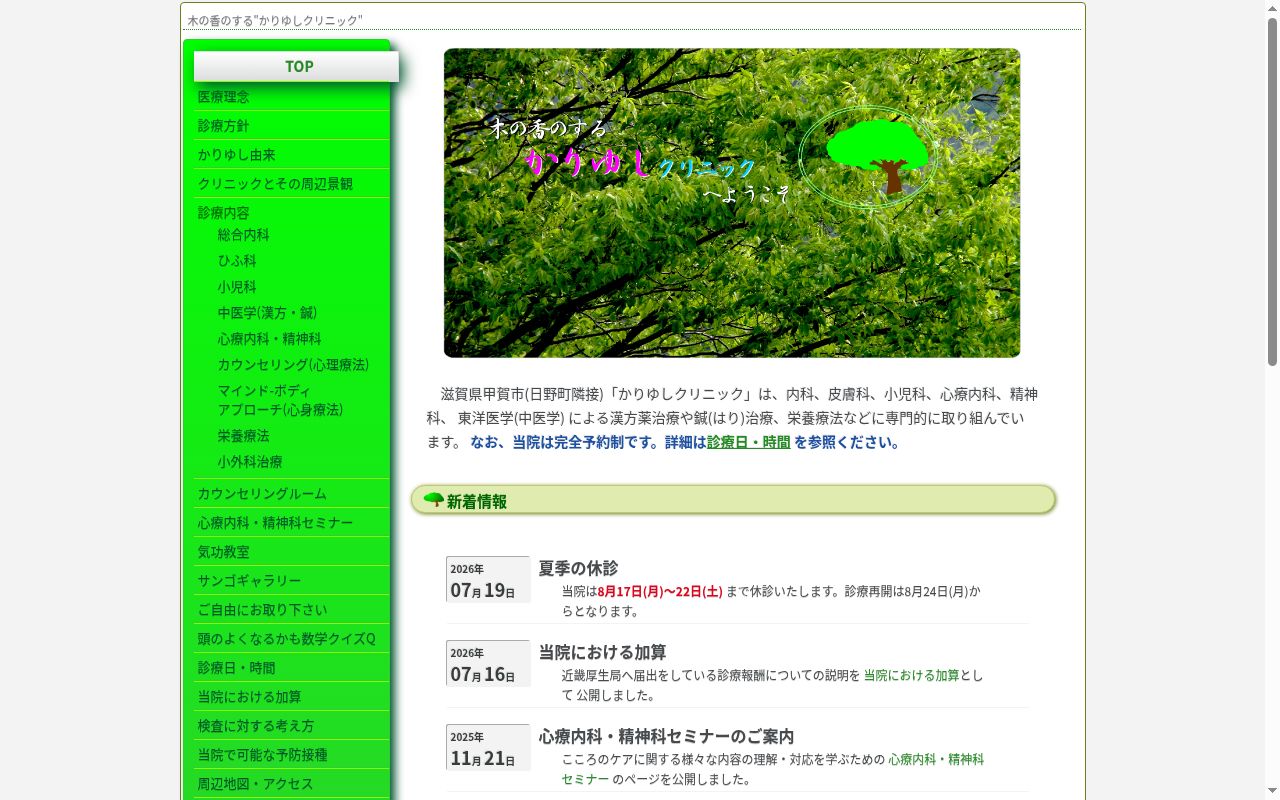Click 心療内科・精神科セミナーのご案内 heading
The image size is (1280, 800).
[x=666, y=736]
